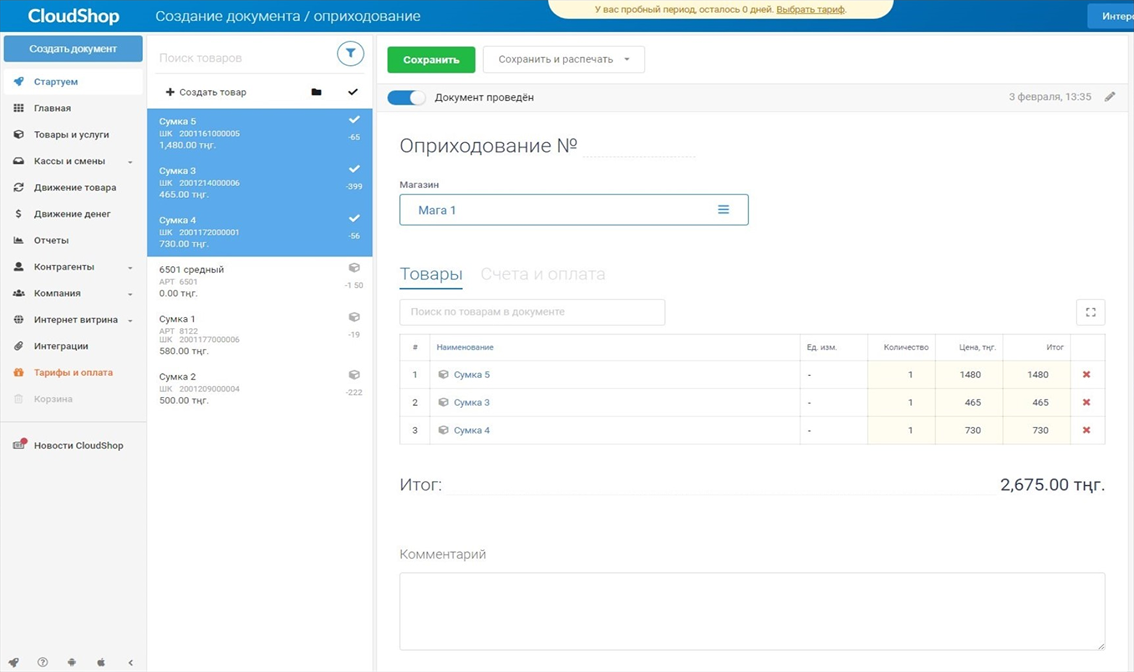Switch to Счета и оплата tab

[542, 274]
